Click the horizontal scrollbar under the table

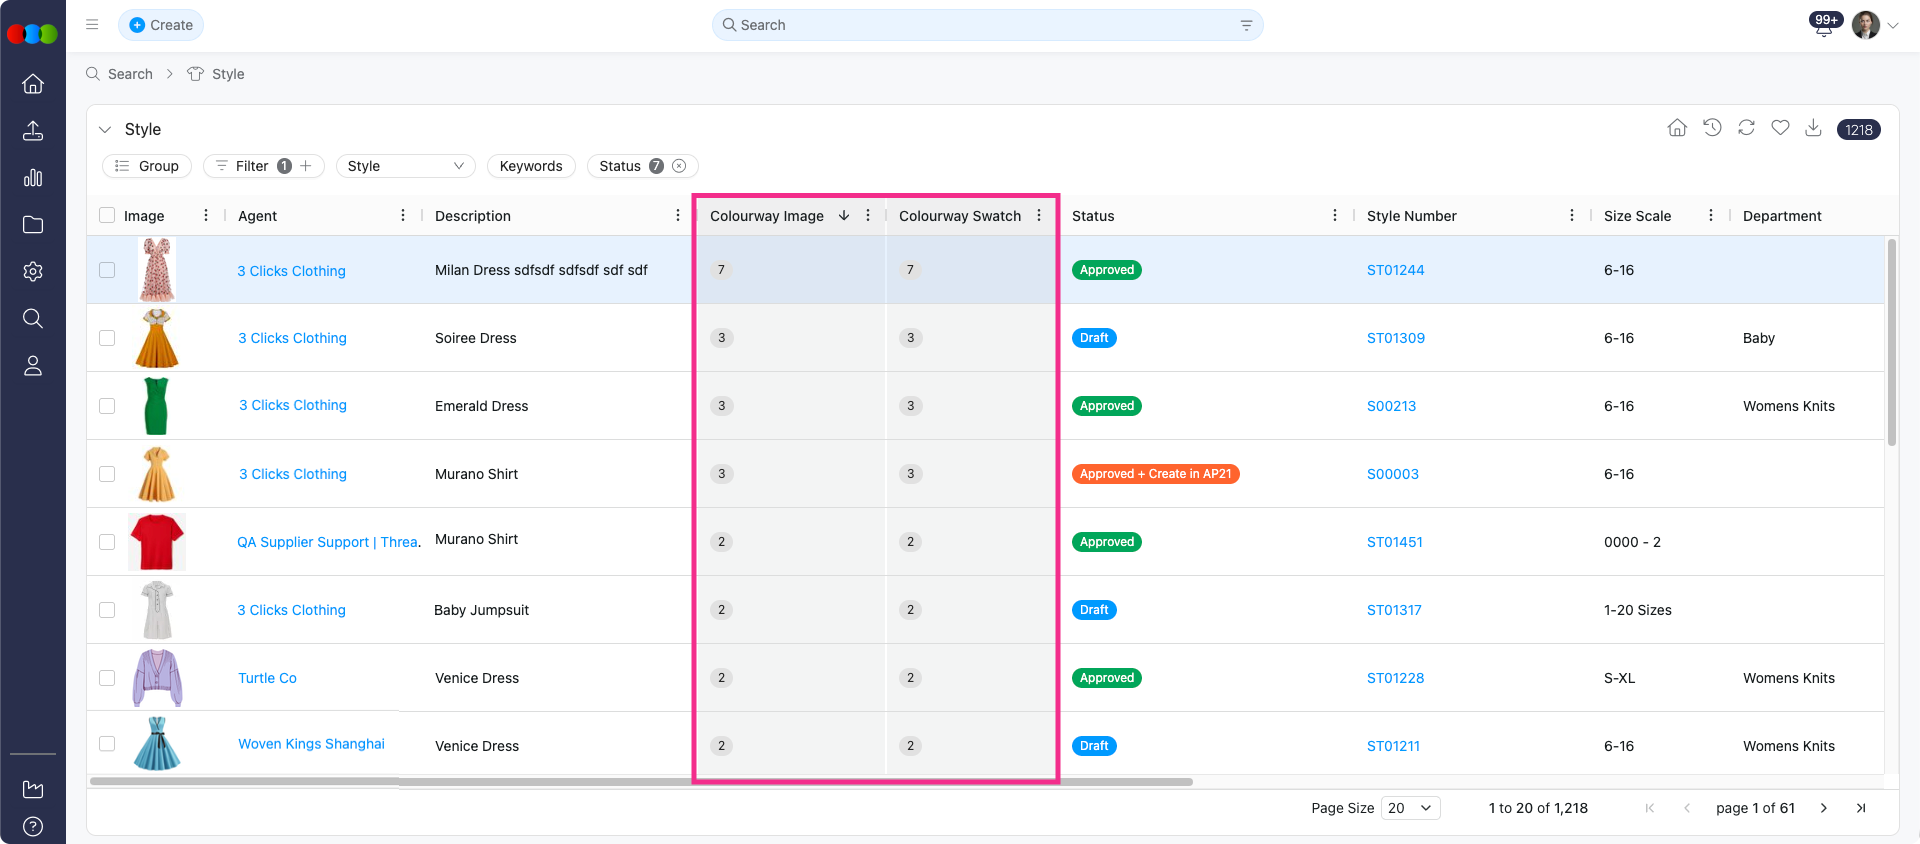point(640,782)
